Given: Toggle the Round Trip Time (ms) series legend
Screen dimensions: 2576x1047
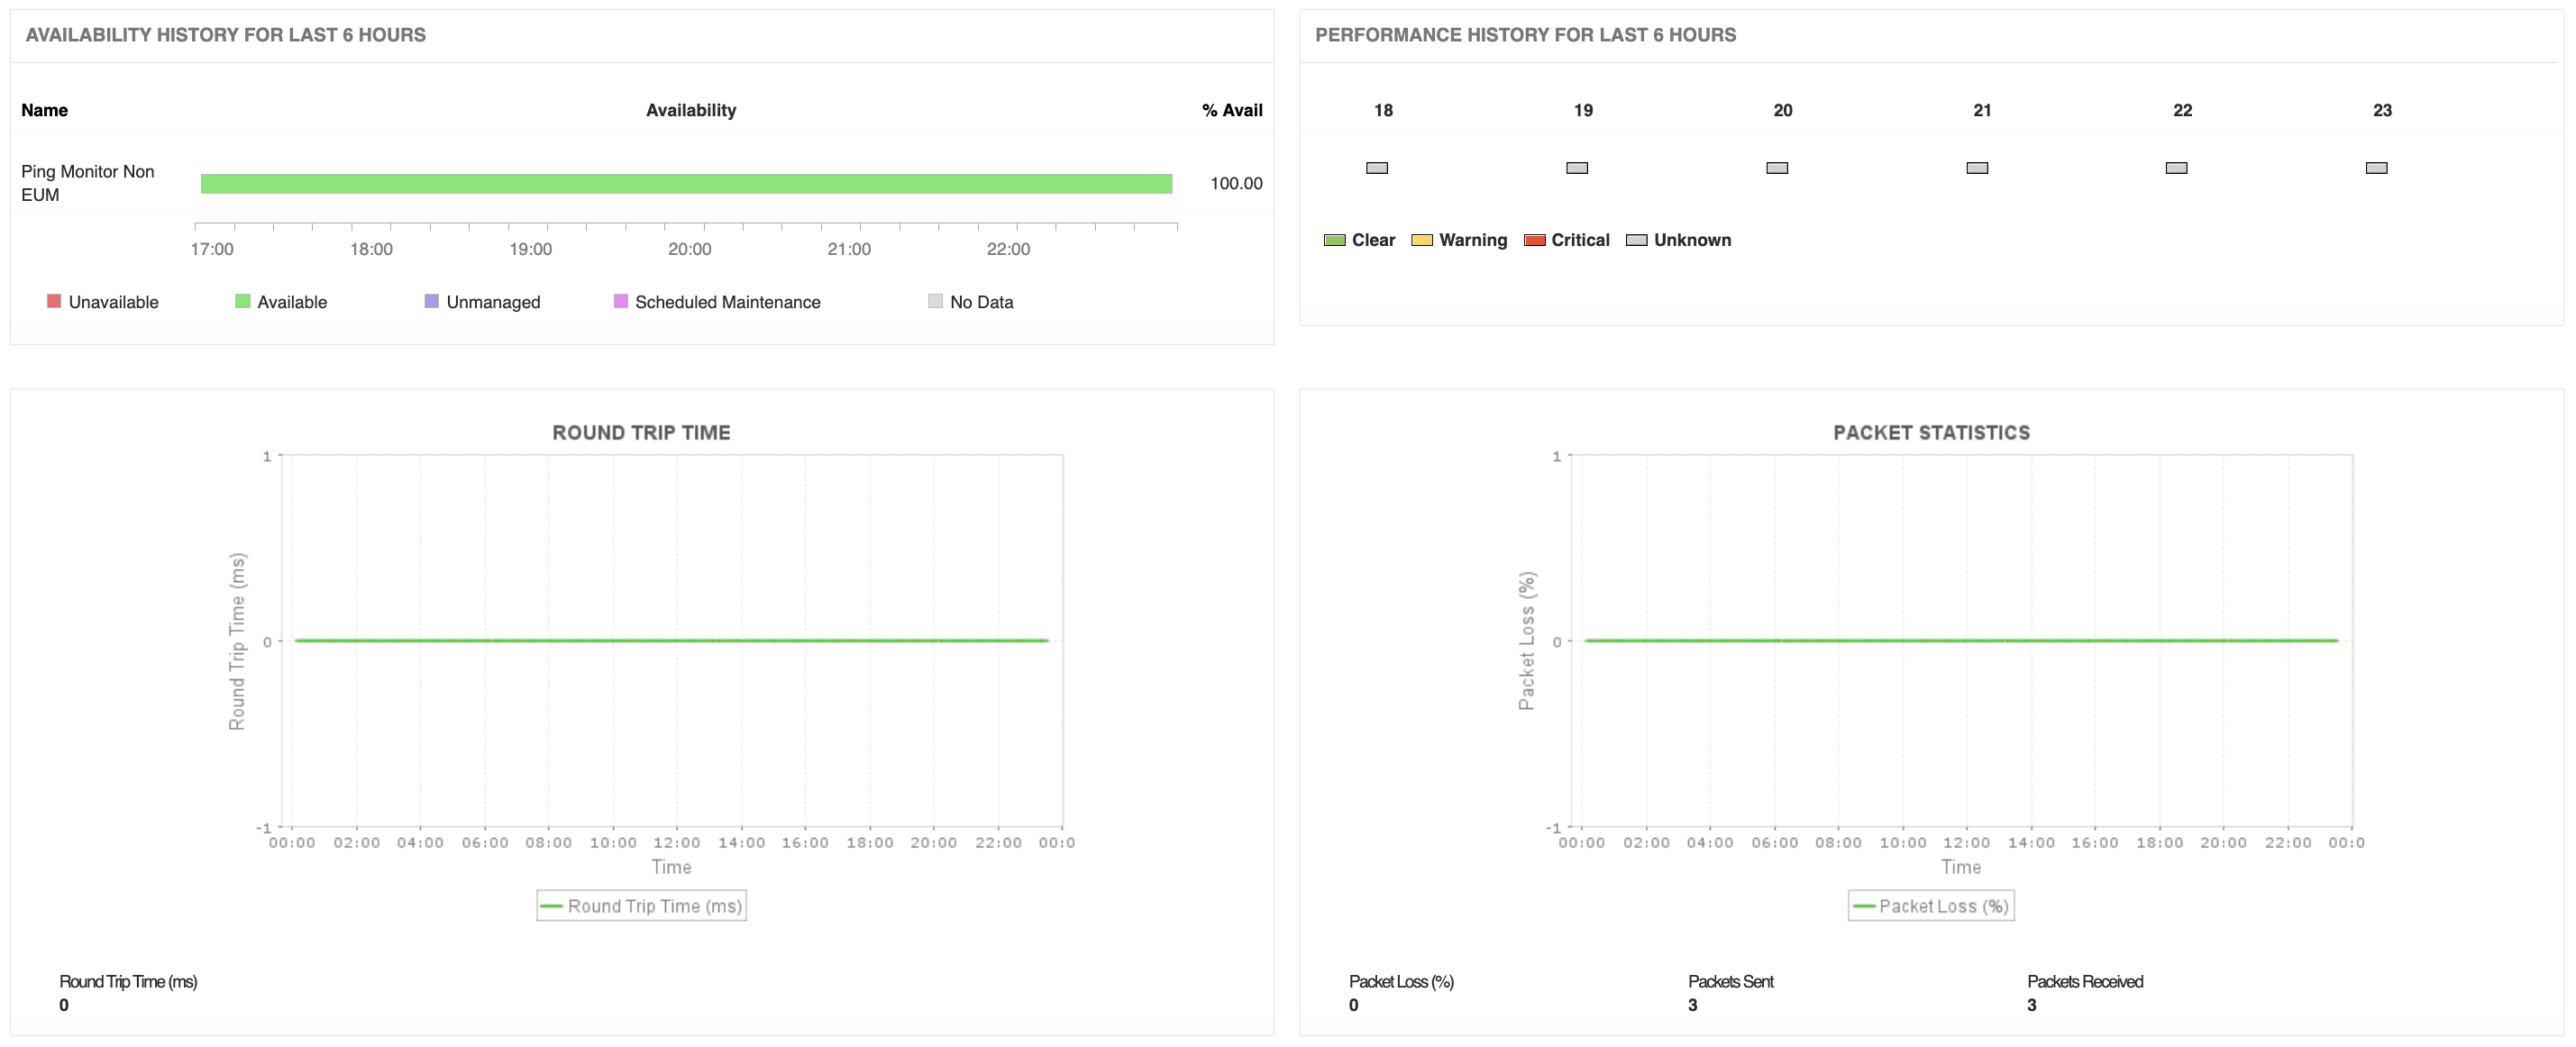Looking at the screenshot, I should click(x=641, y=905).
